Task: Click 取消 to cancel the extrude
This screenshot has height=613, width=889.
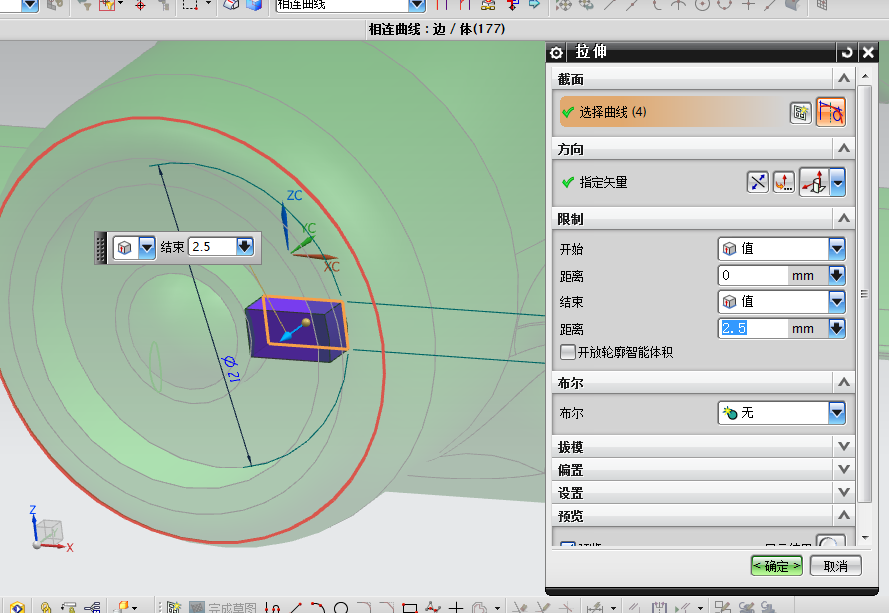Action: (x=836, y=564)
